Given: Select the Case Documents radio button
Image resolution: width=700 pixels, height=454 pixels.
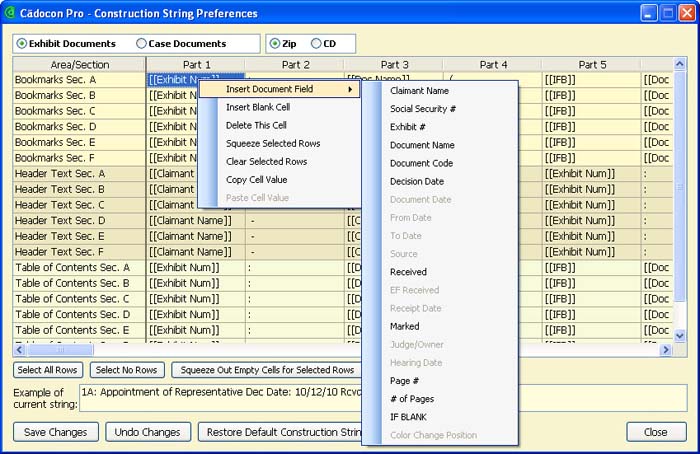Looking at the screenshot, I should pos(141,44).
